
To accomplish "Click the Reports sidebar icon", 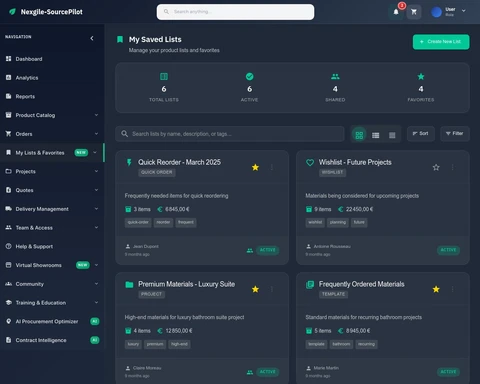I will (x=9, y=96).
